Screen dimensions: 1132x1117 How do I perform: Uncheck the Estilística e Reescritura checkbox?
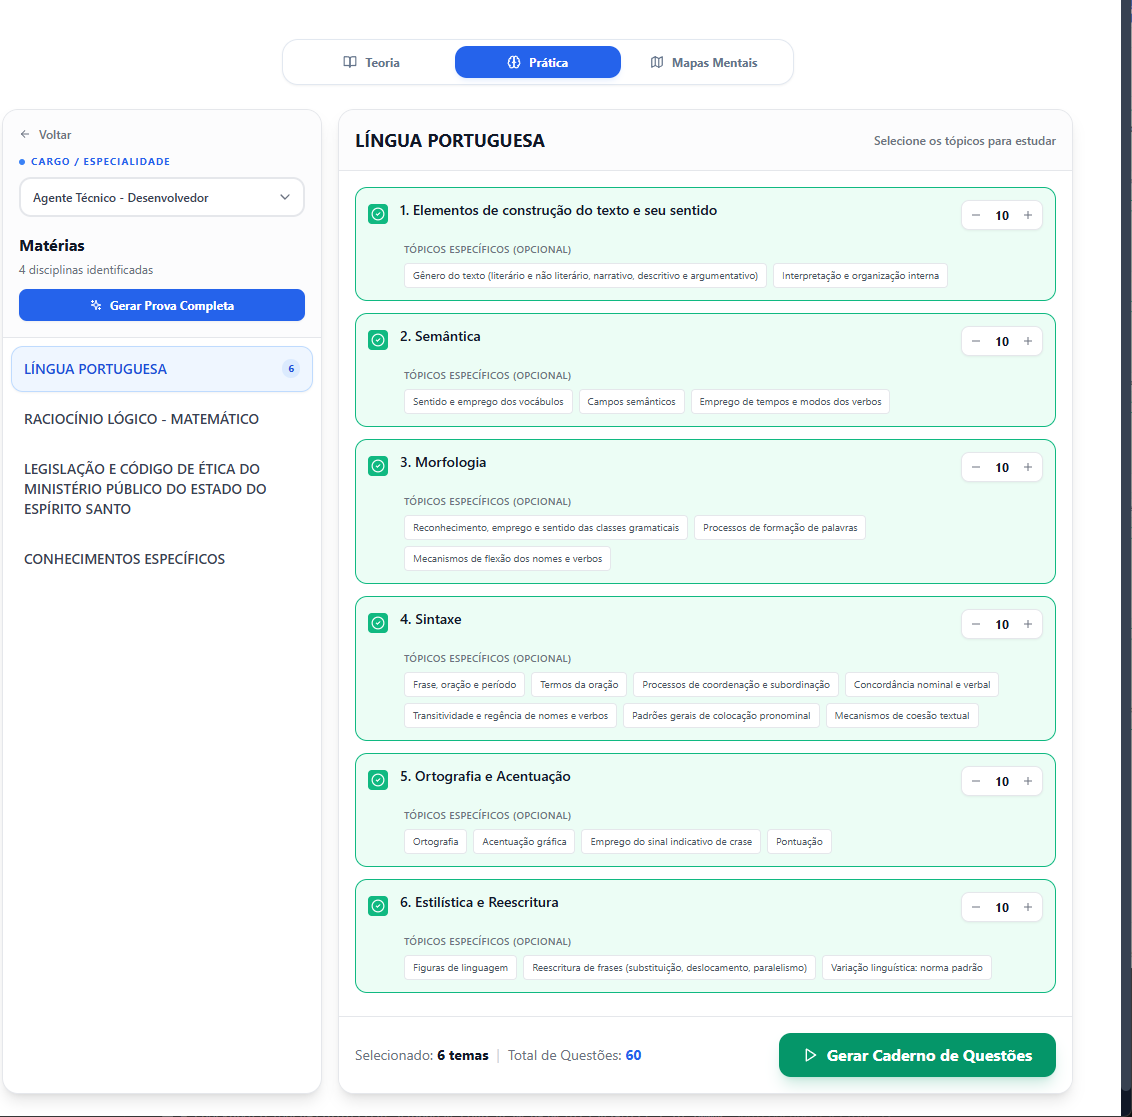(378, 906)
